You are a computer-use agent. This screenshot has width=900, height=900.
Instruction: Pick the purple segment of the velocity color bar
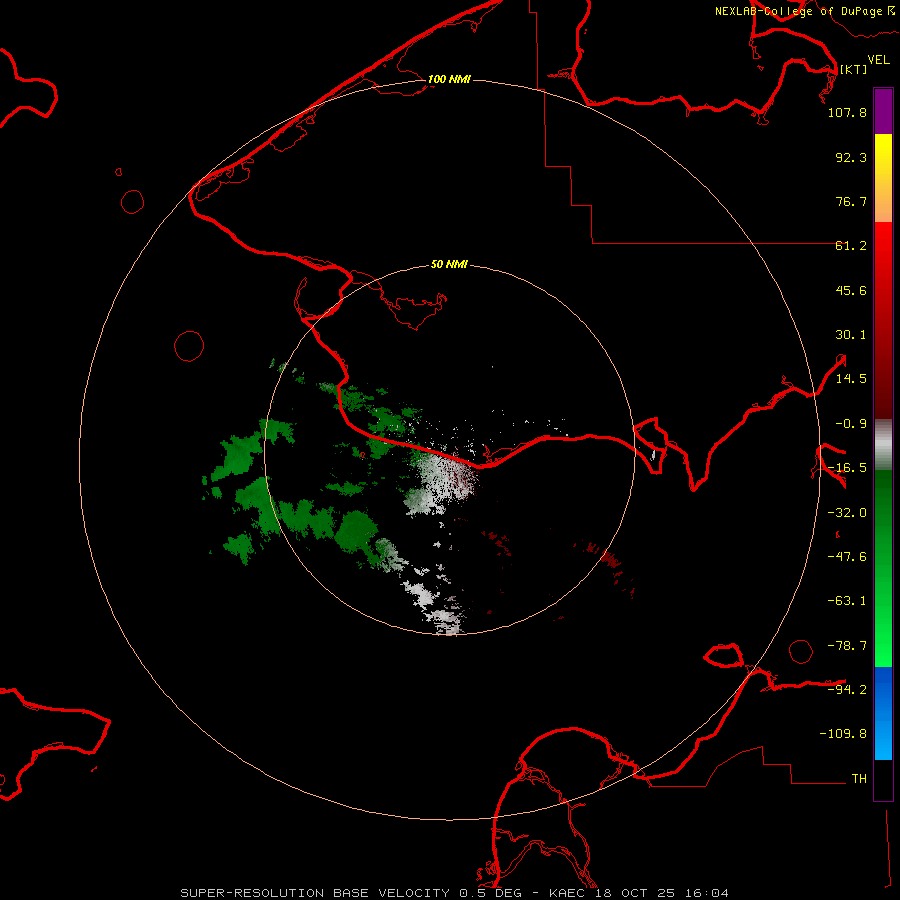[x=883, y=111]
